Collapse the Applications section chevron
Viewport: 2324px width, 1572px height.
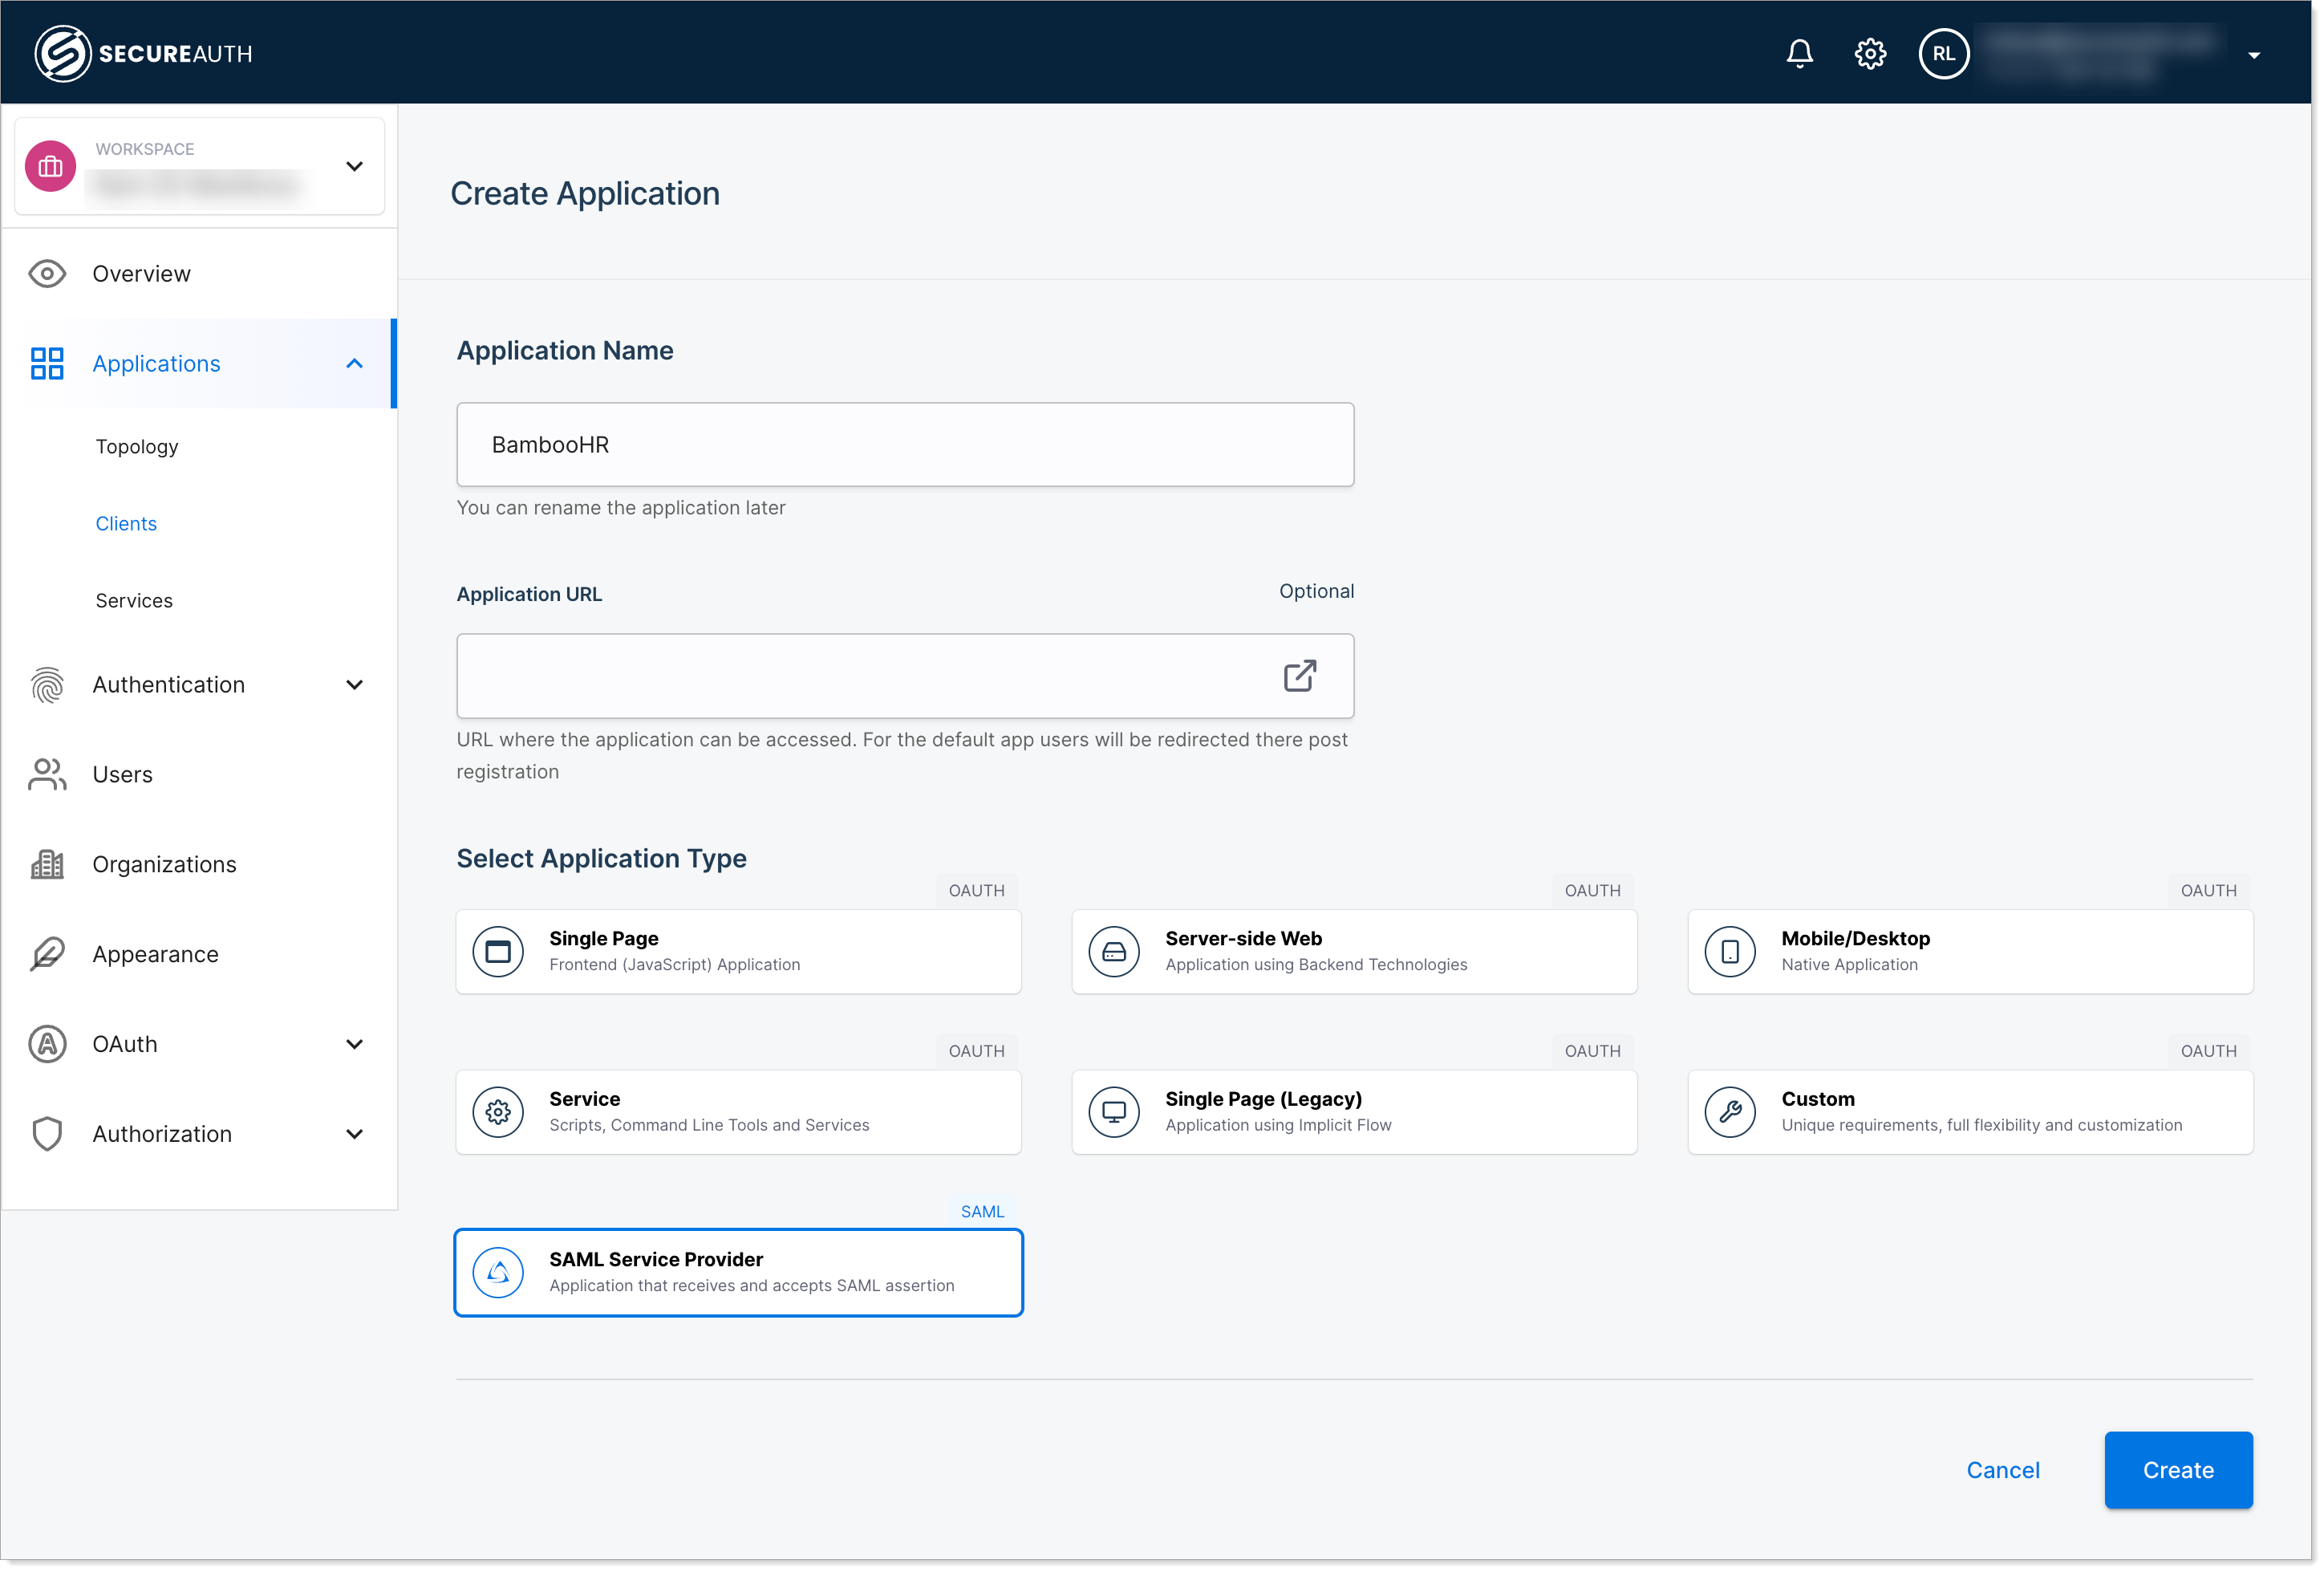tap(354, 363)
